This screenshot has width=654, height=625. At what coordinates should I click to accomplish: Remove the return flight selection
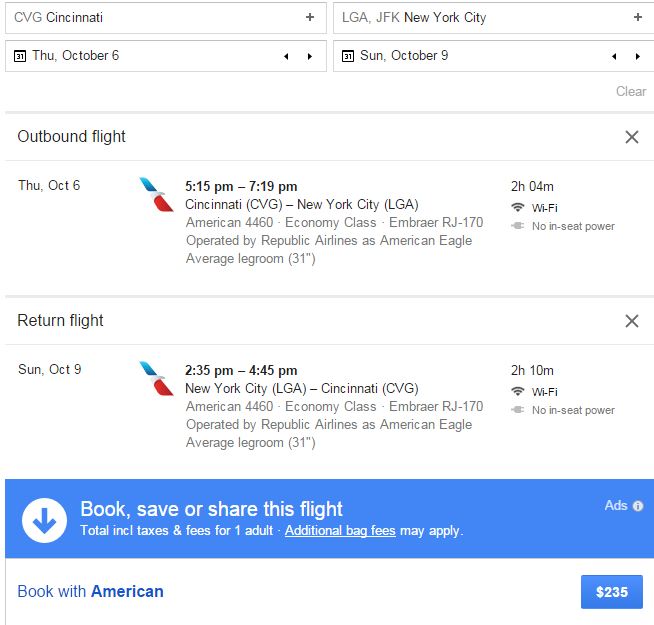[632, 321]
